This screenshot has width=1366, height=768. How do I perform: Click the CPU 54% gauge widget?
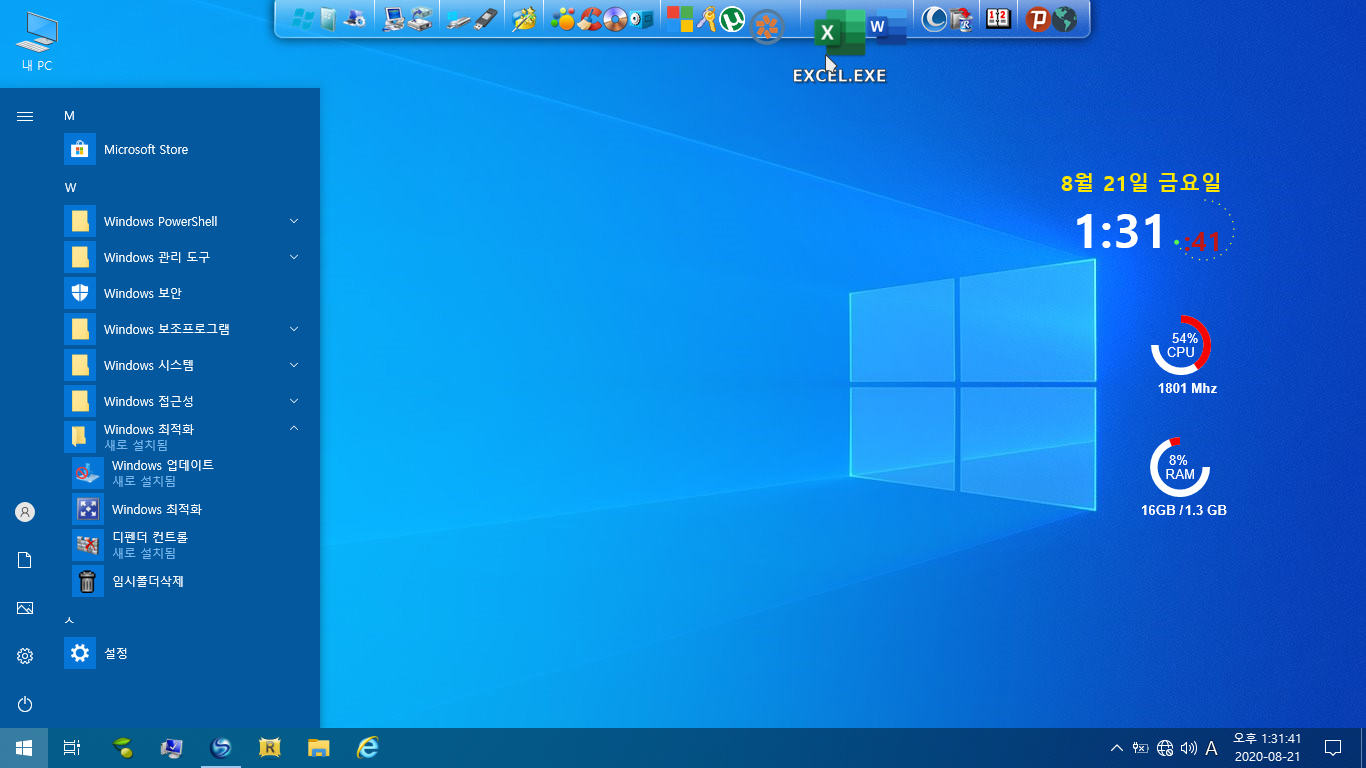coord(1181,345)
